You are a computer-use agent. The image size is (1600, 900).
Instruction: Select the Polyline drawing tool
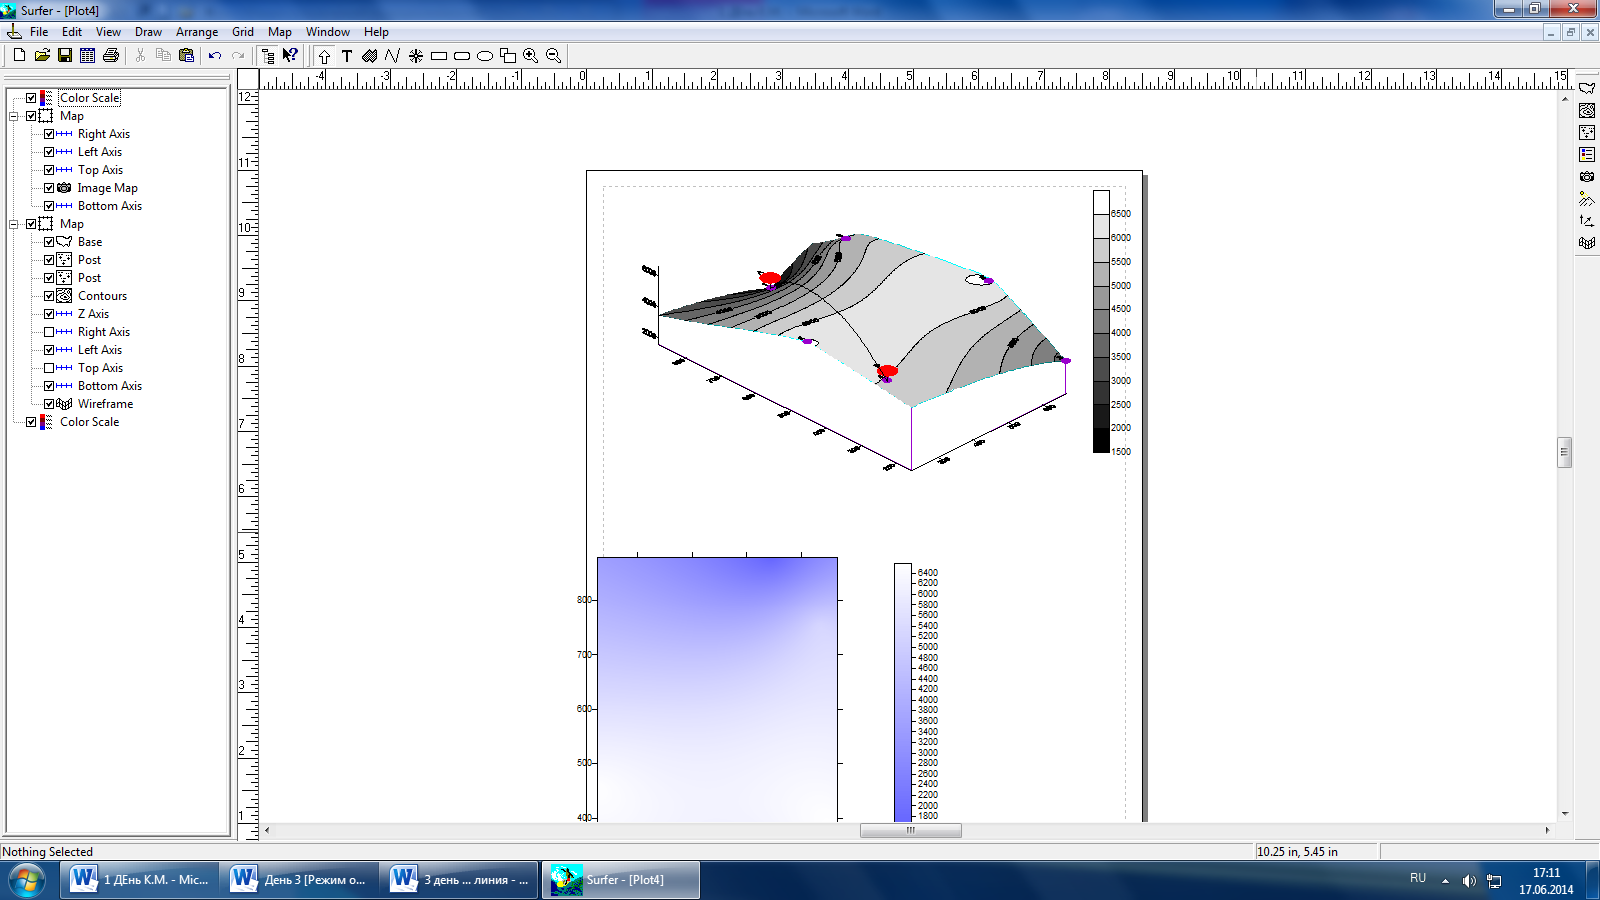pos(392,56)
